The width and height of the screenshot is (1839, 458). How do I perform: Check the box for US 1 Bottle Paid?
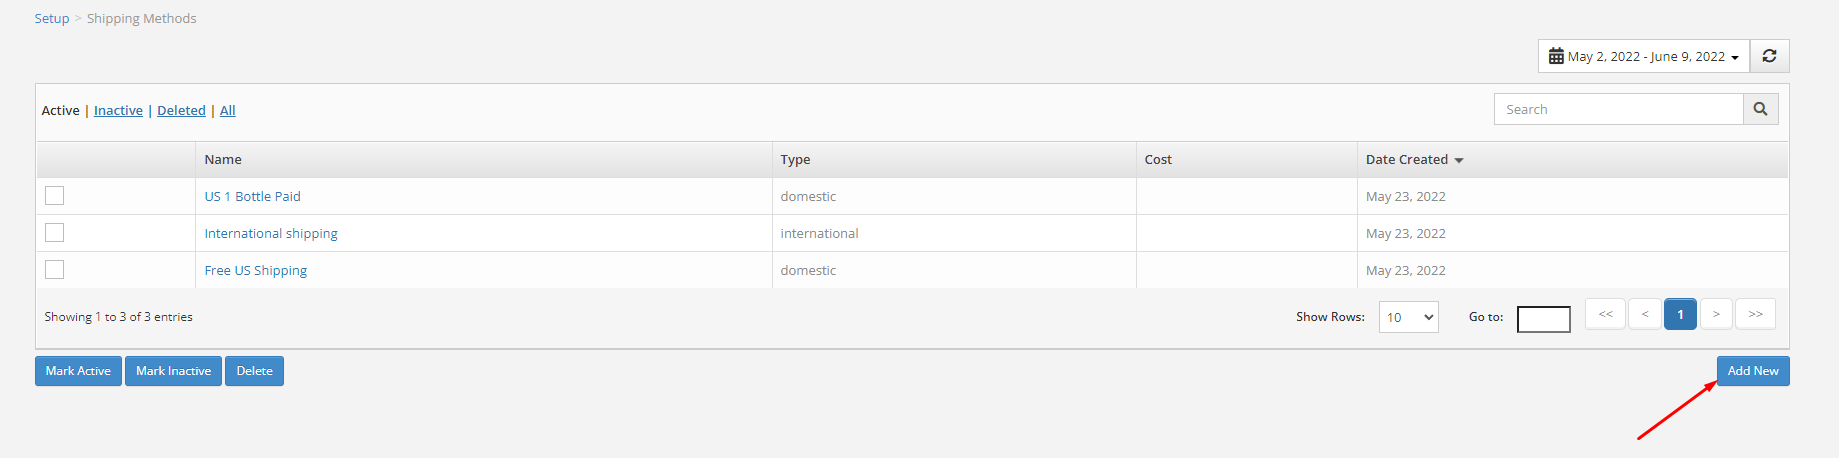(55, 195)
